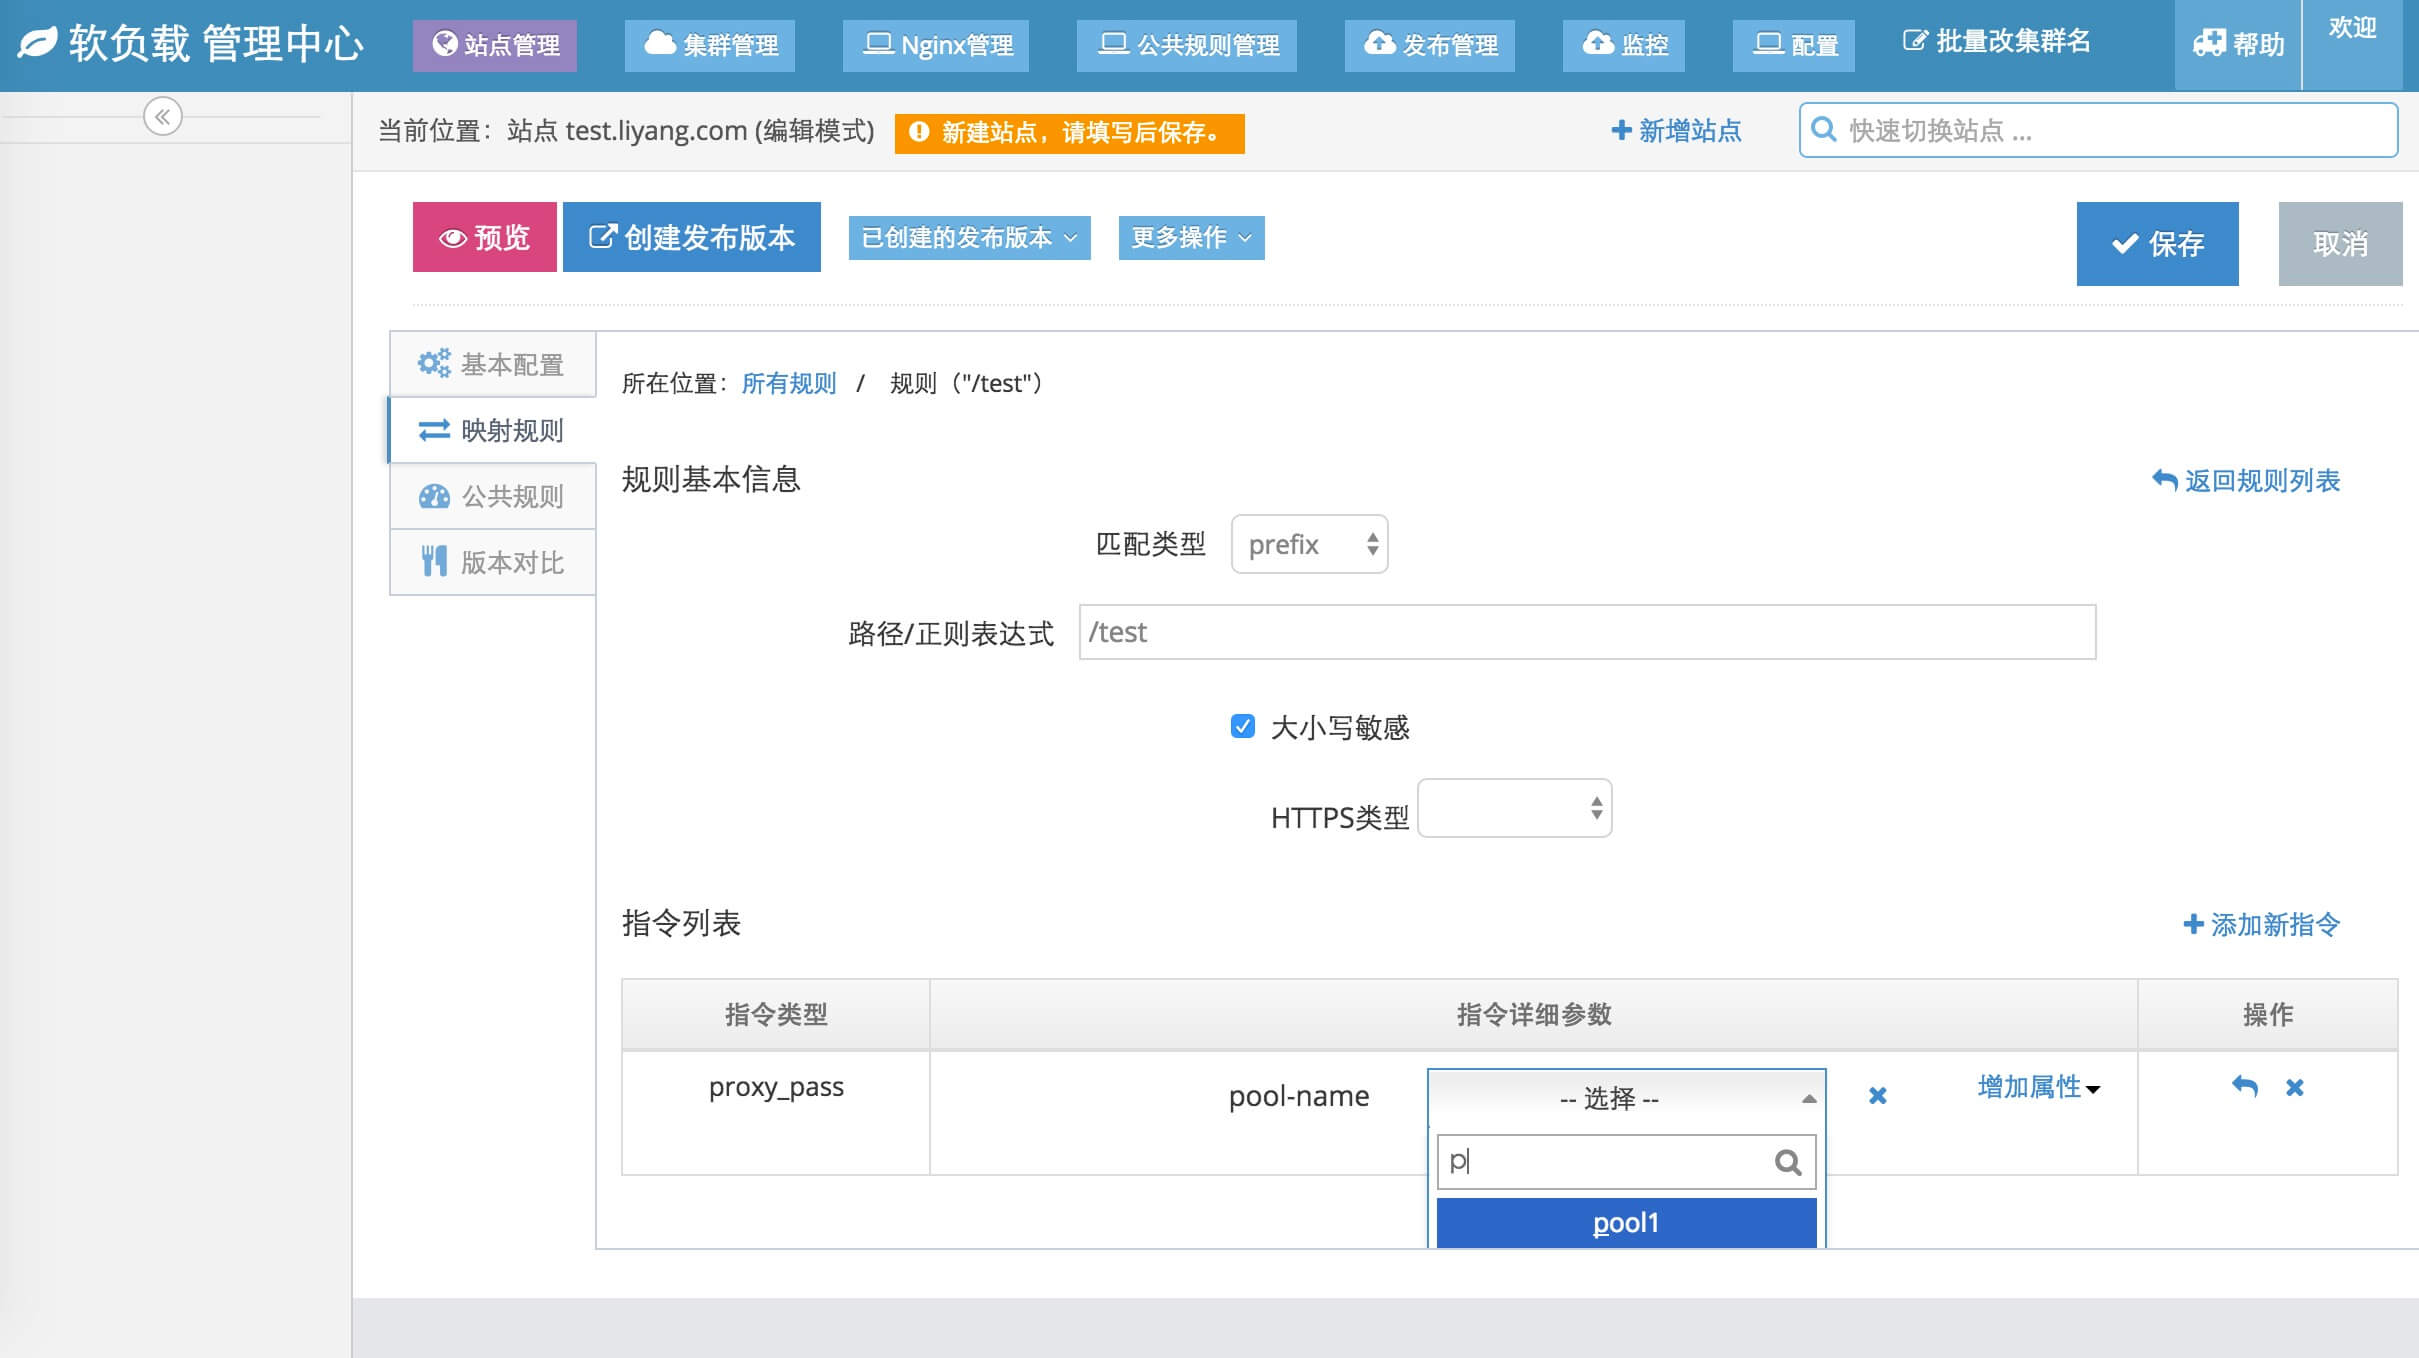2419x1358 pixels.
Task: Click the warning icon in orange notice
Action: tap(918, 132)
